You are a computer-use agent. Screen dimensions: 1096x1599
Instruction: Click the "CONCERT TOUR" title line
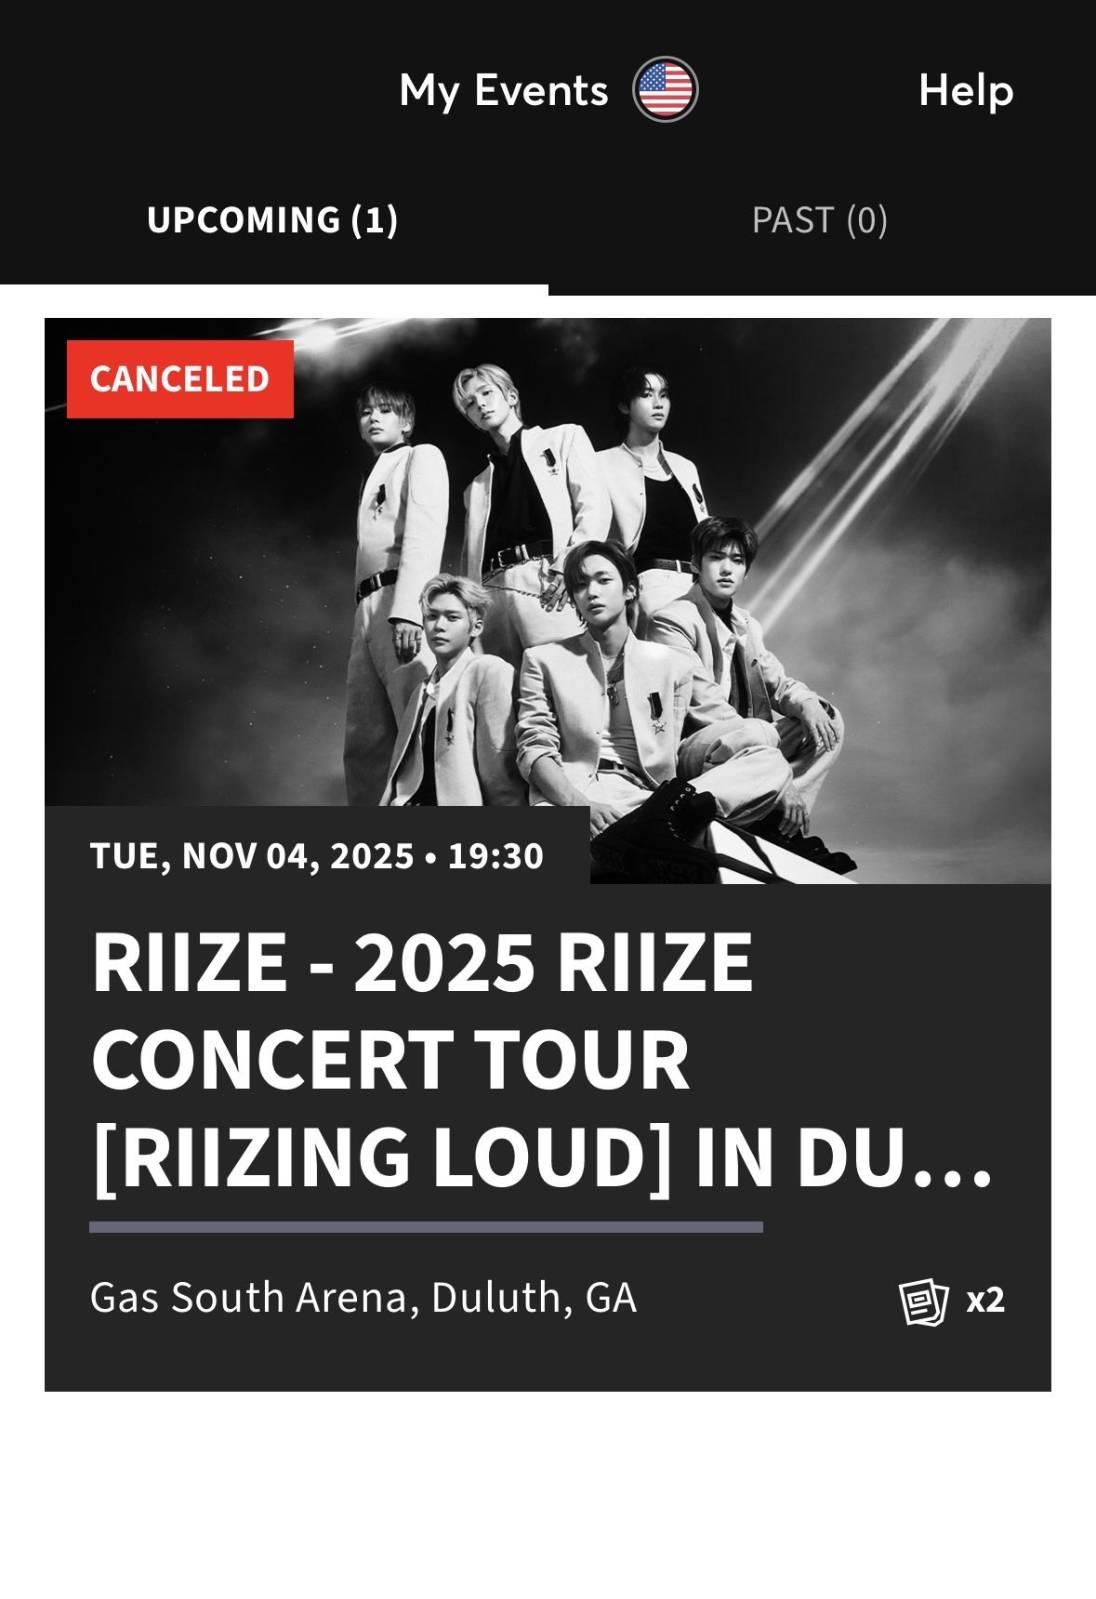391,1060
